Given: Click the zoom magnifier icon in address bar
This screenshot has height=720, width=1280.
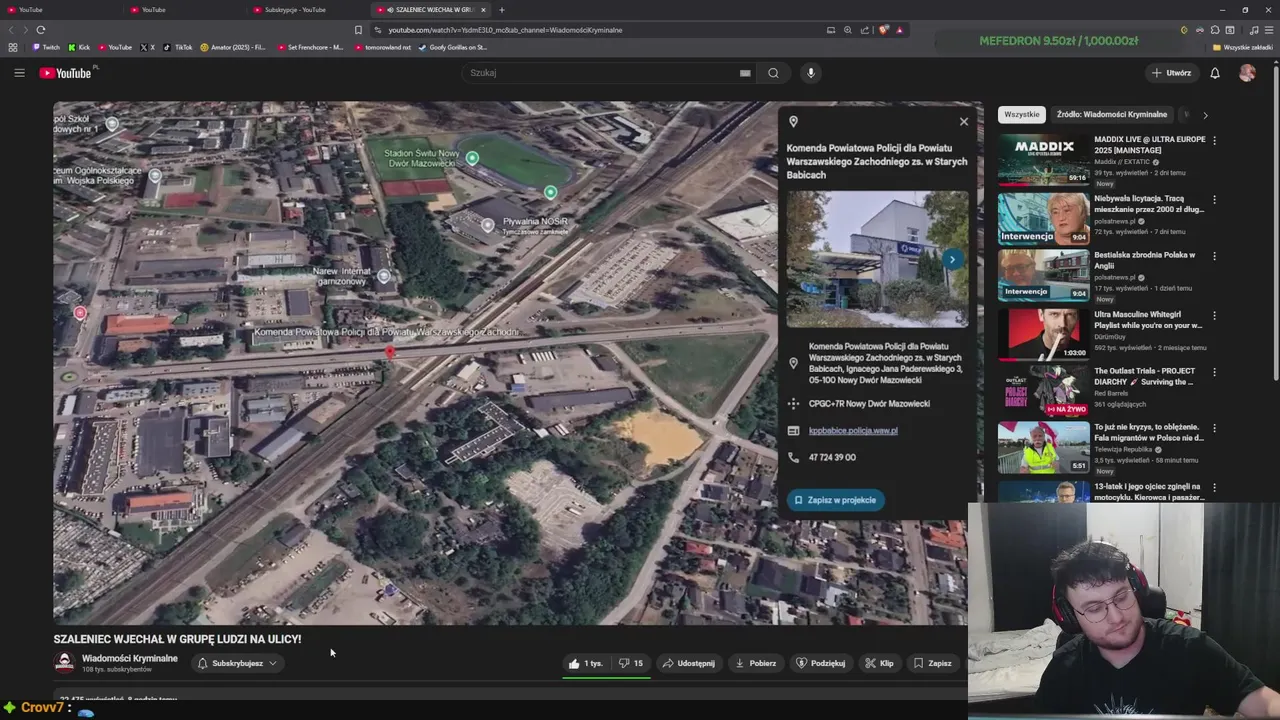Looking at the screenshot, I should pyautogui.click(x=848, y=30).
